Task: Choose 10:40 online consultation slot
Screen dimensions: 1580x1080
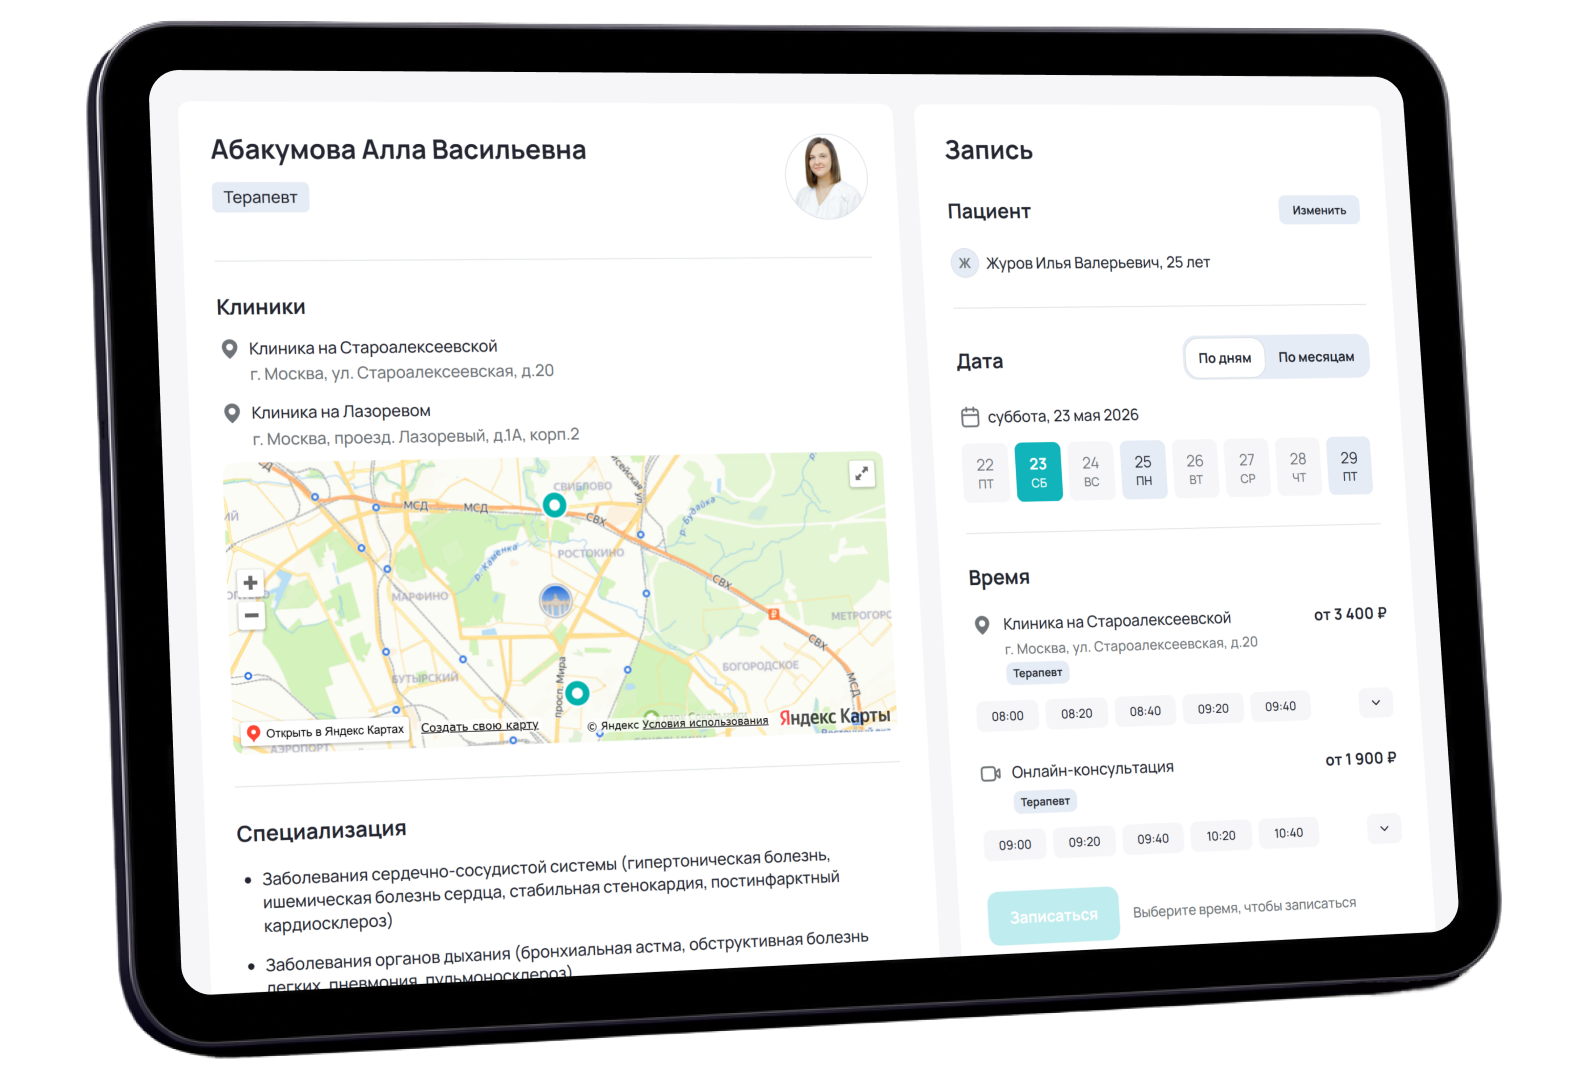Action: pos(1288,833)
